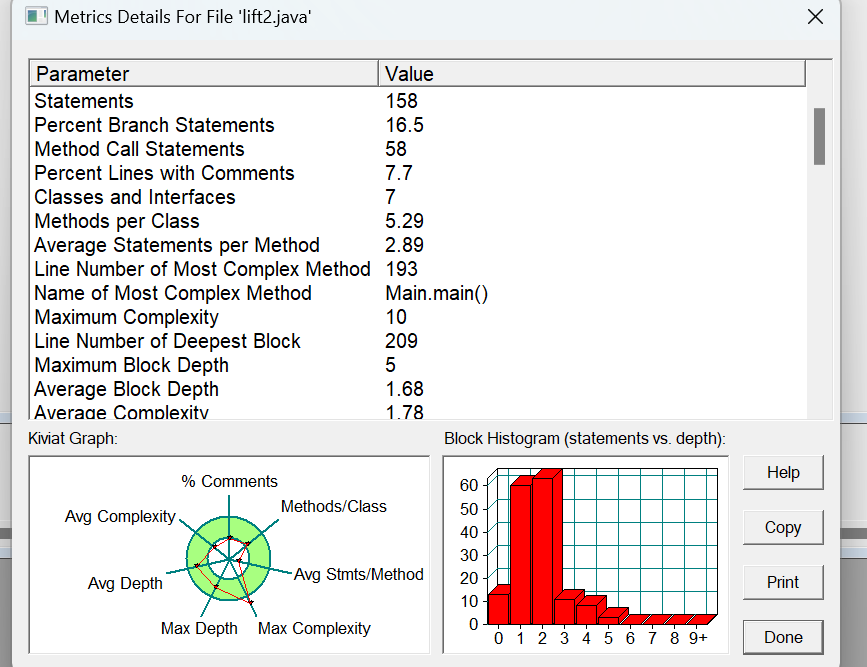
Task: Select the Percent Branch Statements row
Action: 418,125
